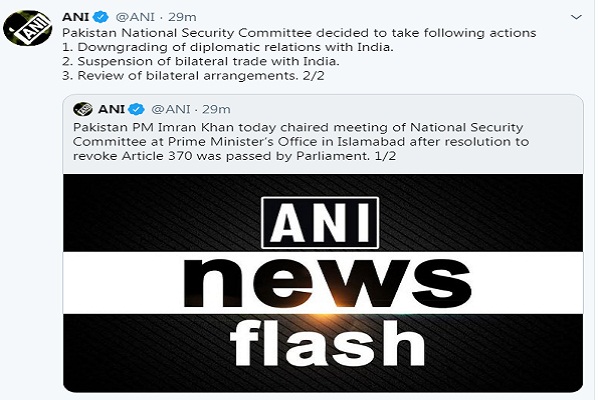Click the ANI profile avatar of the main tweet
This screenshot has height=400, width=600.
click(28, 28)
